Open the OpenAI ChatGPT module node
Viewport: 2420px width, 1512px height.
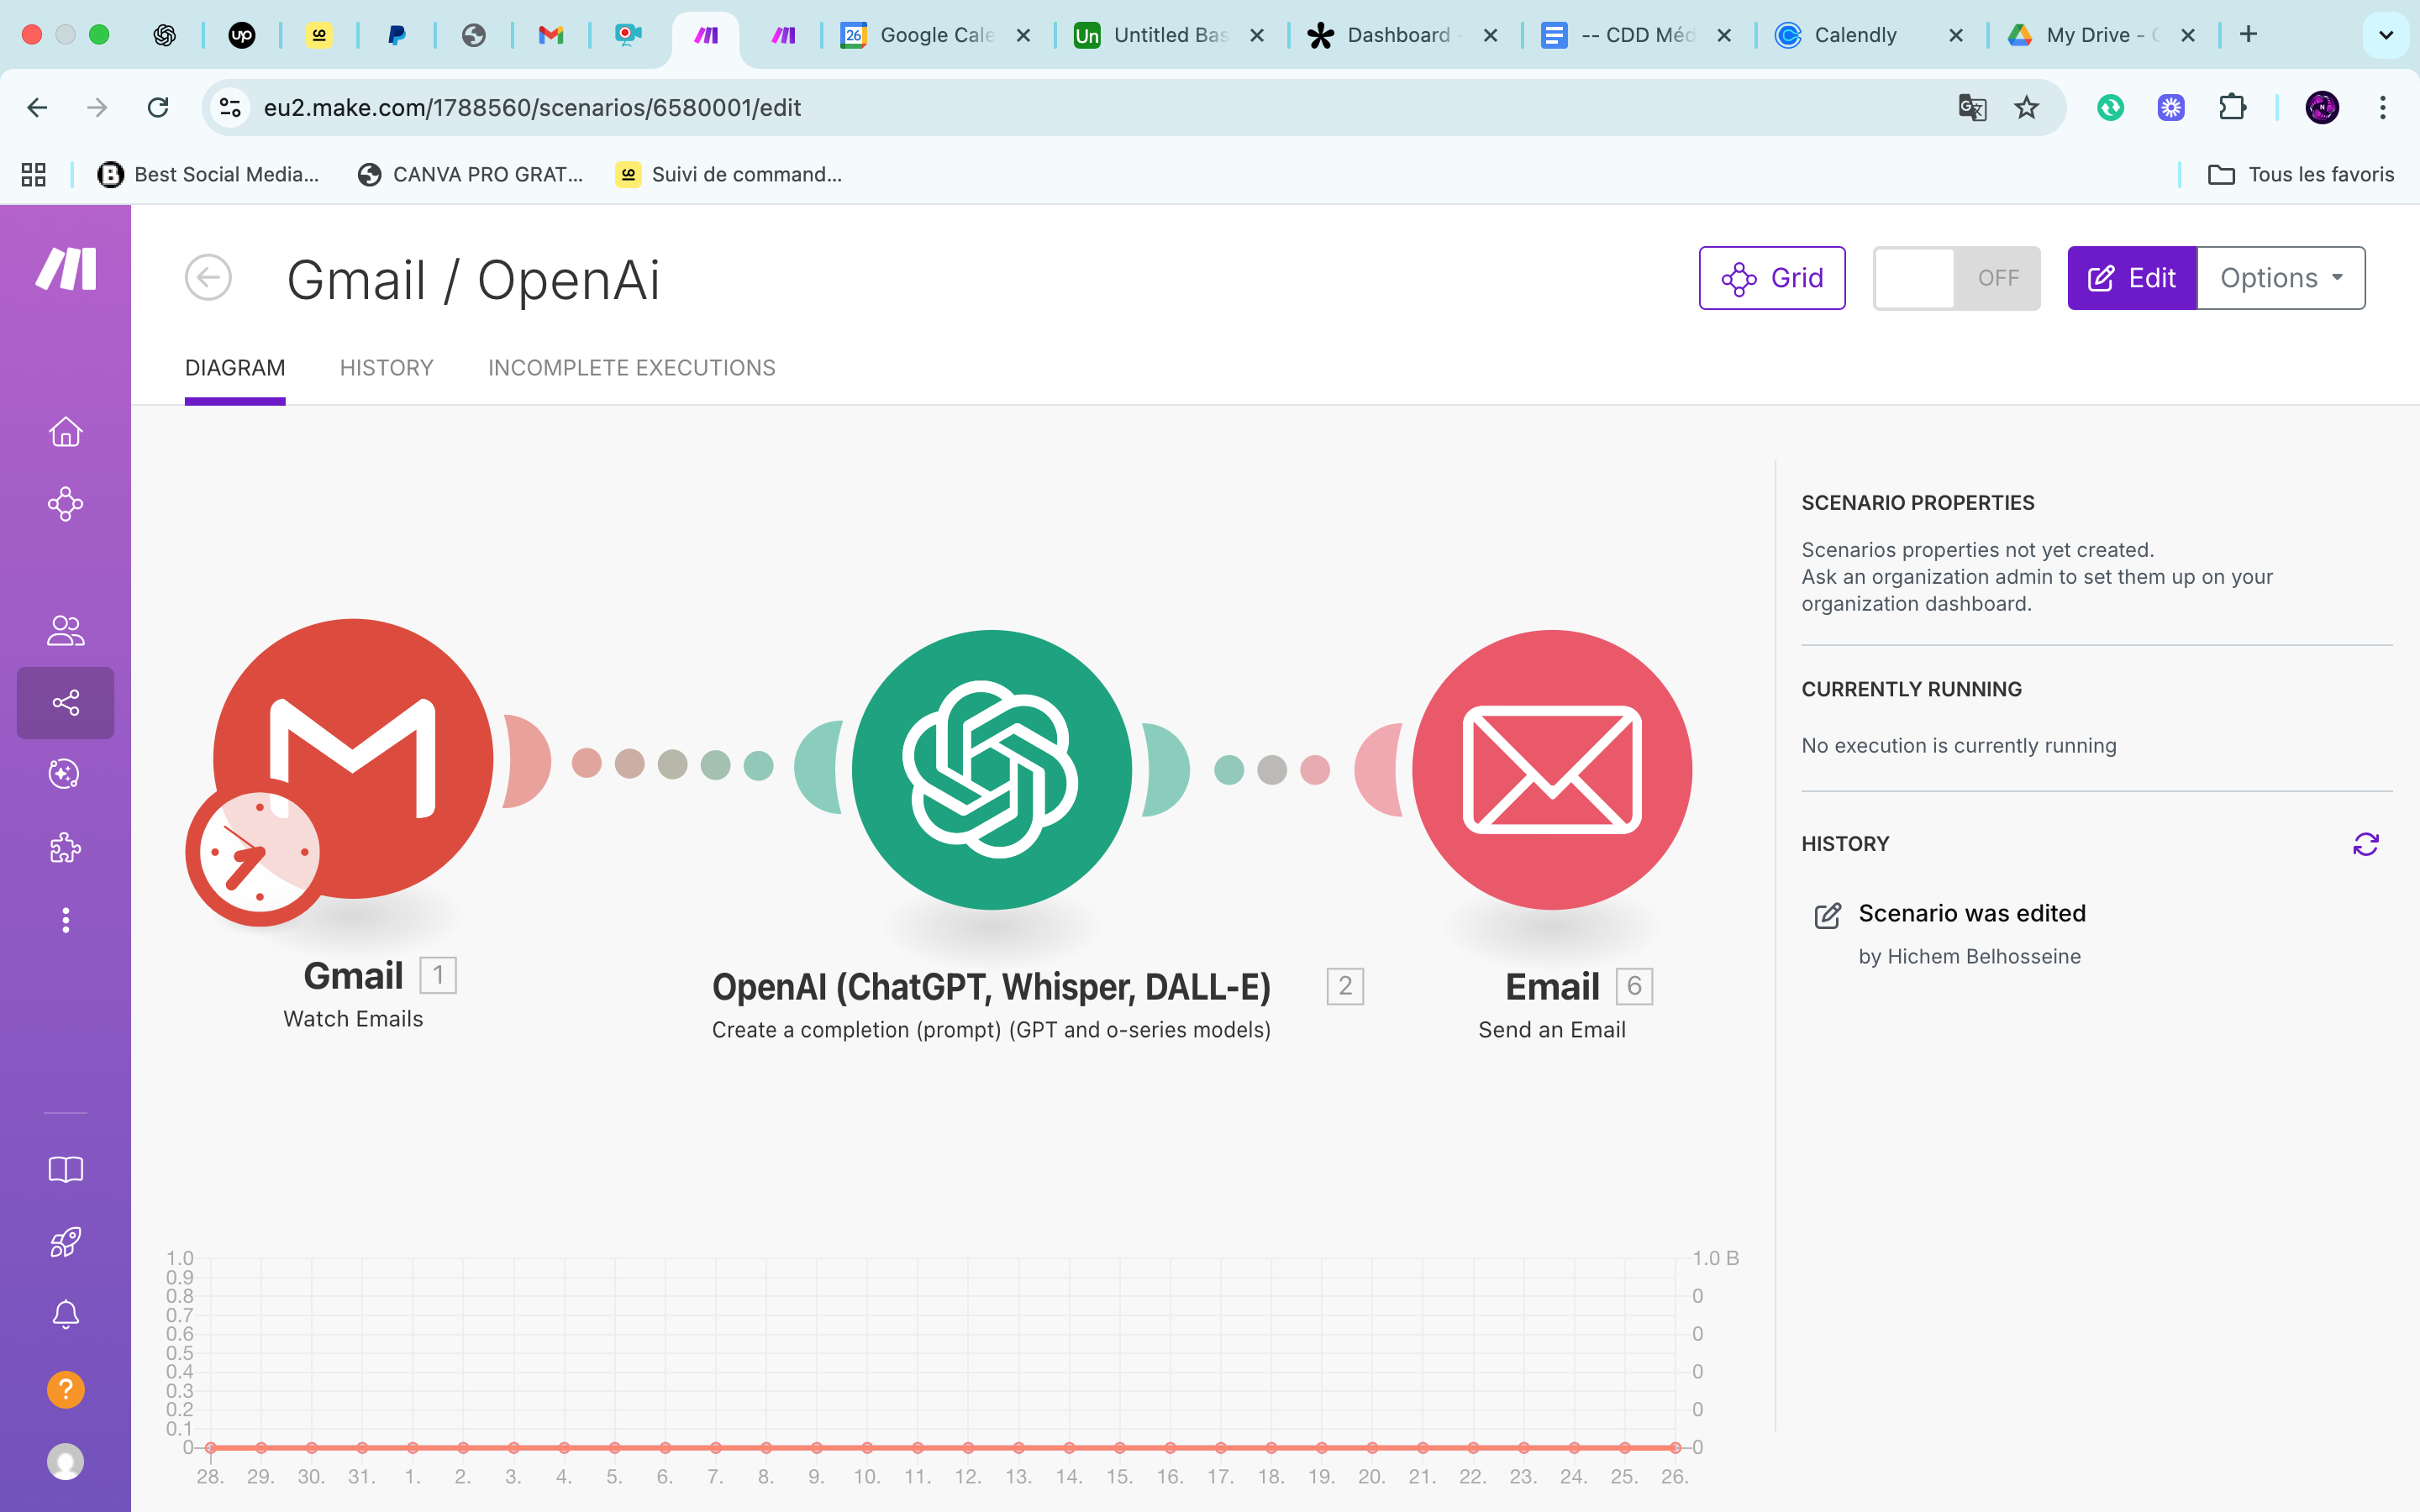pos(991,769)
